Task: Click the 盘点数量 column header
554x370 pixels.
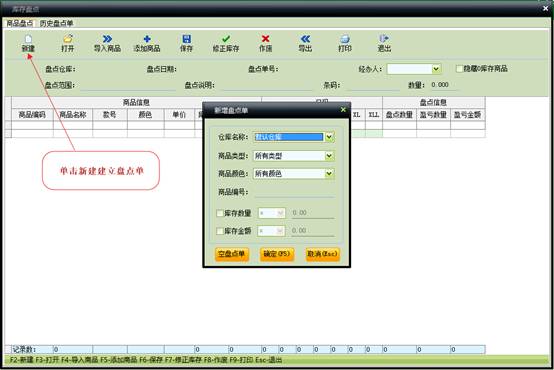Action: 399,114
